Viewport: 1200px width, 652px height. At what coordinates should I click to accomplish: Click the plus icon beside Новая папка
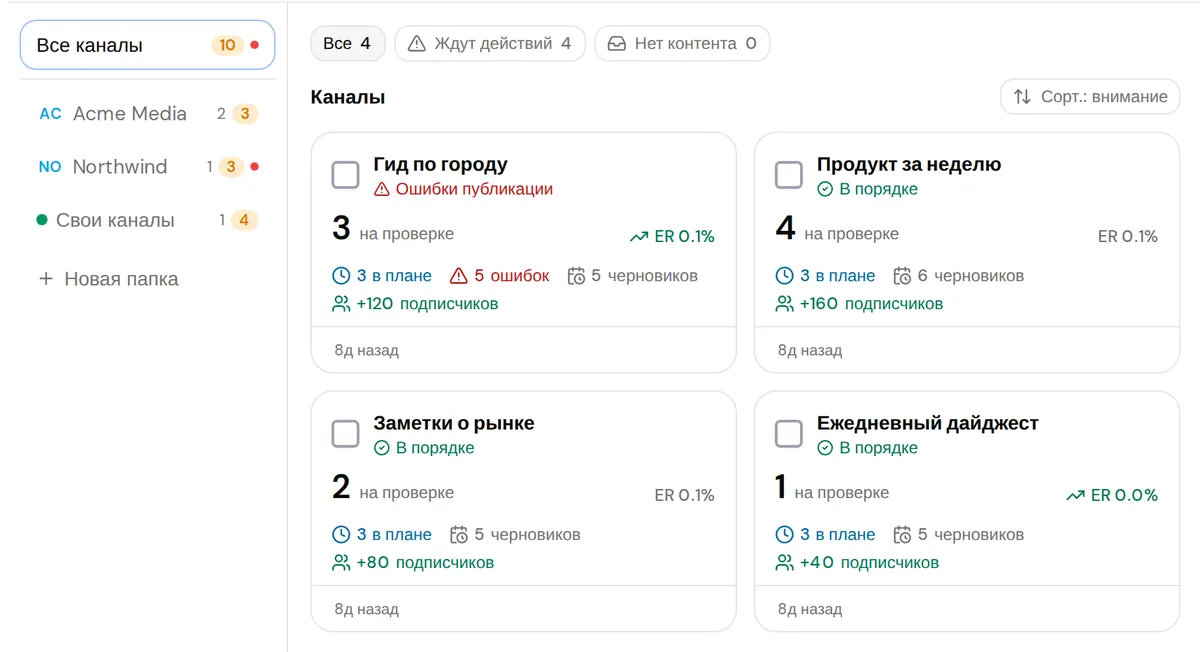coord(45,279)
